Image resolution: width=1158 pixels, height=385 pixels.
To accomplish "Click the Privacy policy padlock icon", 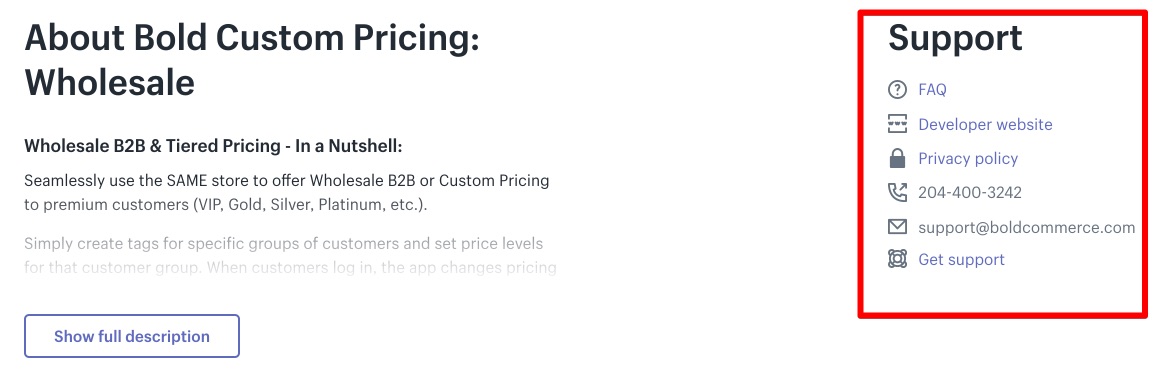I will tap(897, 158).
